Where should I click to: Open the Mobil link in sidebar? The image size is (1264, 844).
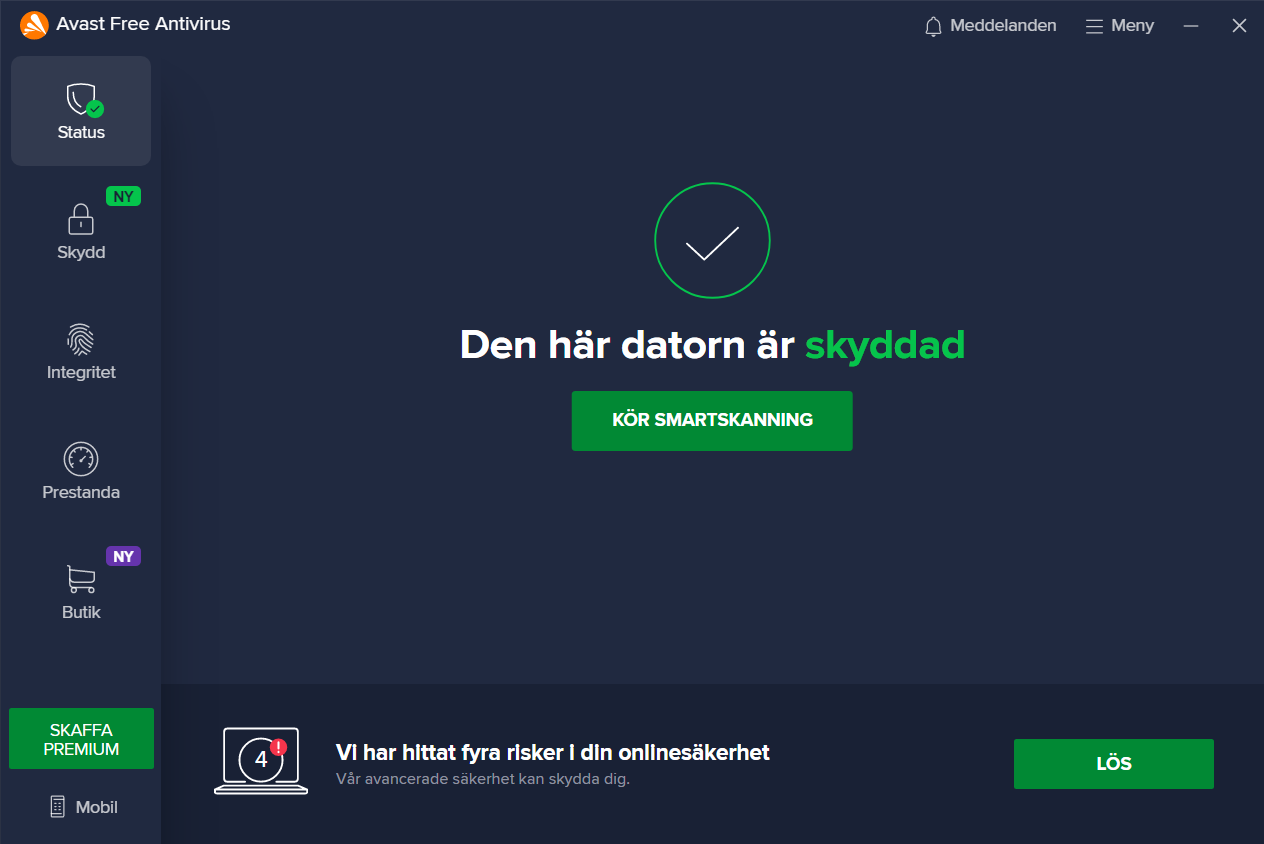click(x=84, y=807)
